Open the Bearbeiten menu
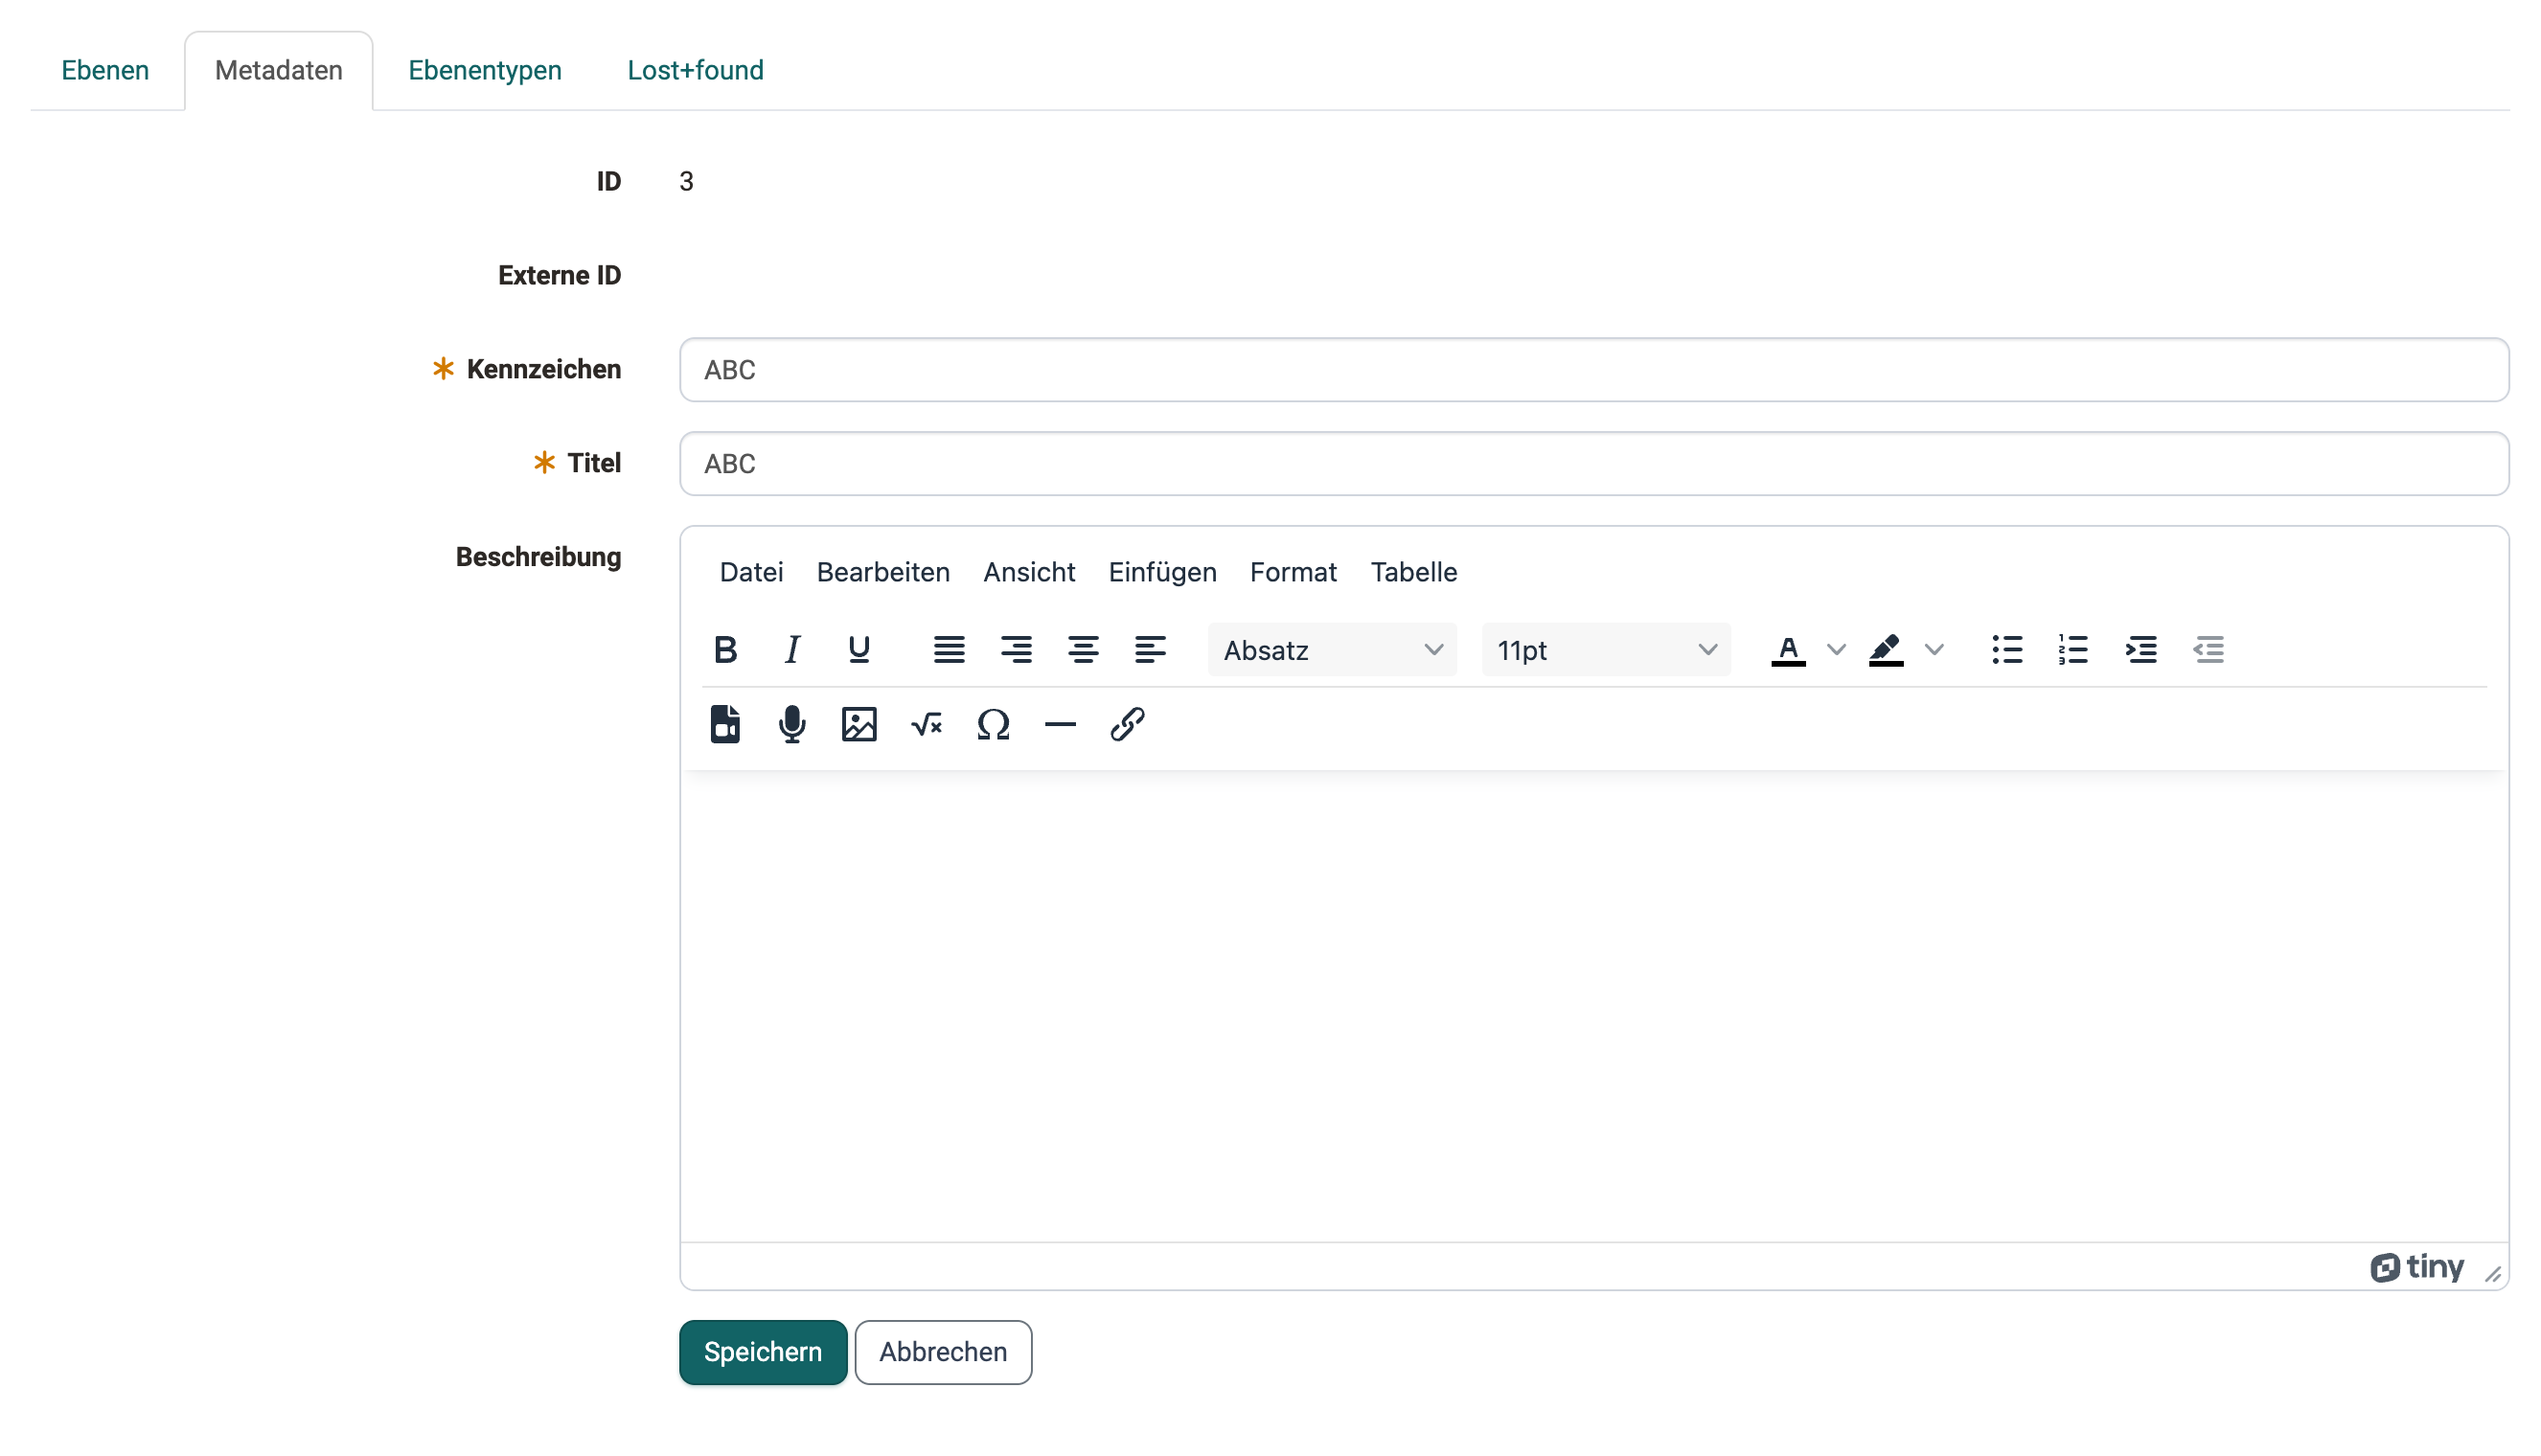The height and width of the screenshot is (1456, 2541). (x=883, y=572)
